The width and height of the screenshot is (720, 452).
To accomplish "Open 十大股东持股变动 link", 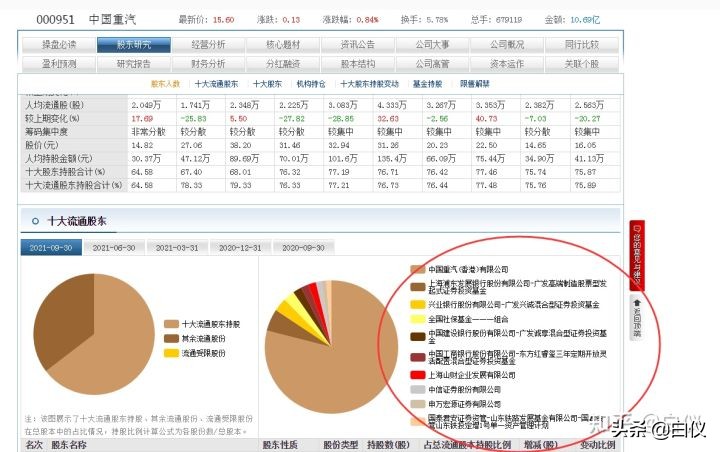I will click(x=370, y=84).
